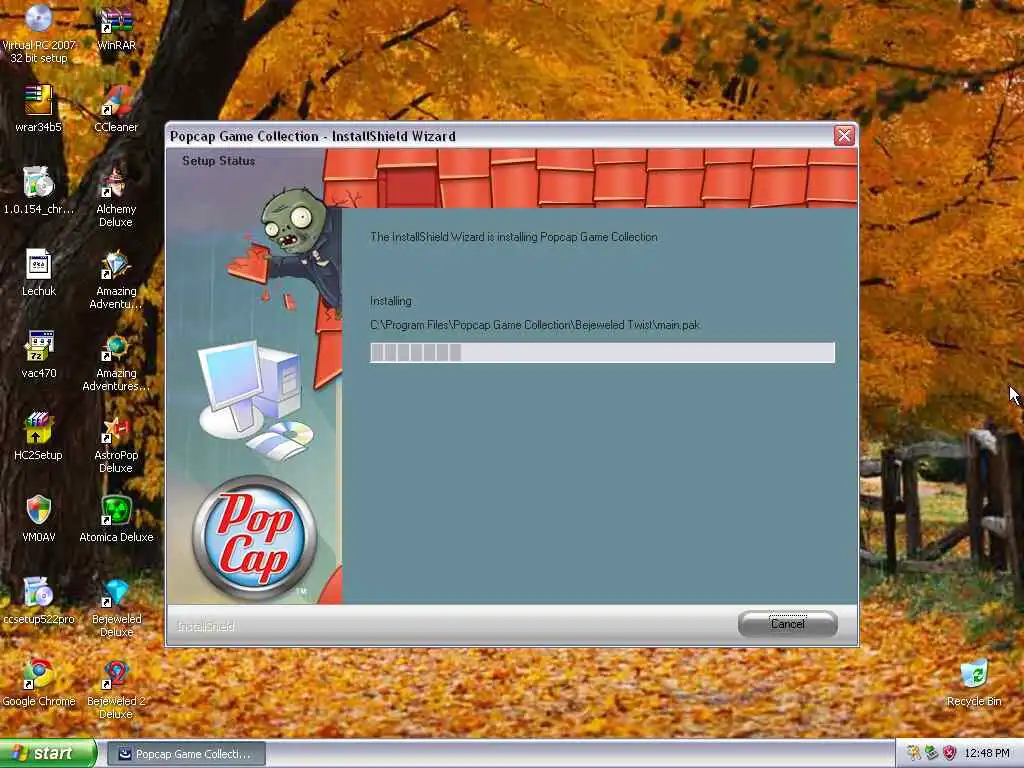Select the Recycle Bin icon
This screenshot has width=1024, height=768.
(x=974, y=683)
